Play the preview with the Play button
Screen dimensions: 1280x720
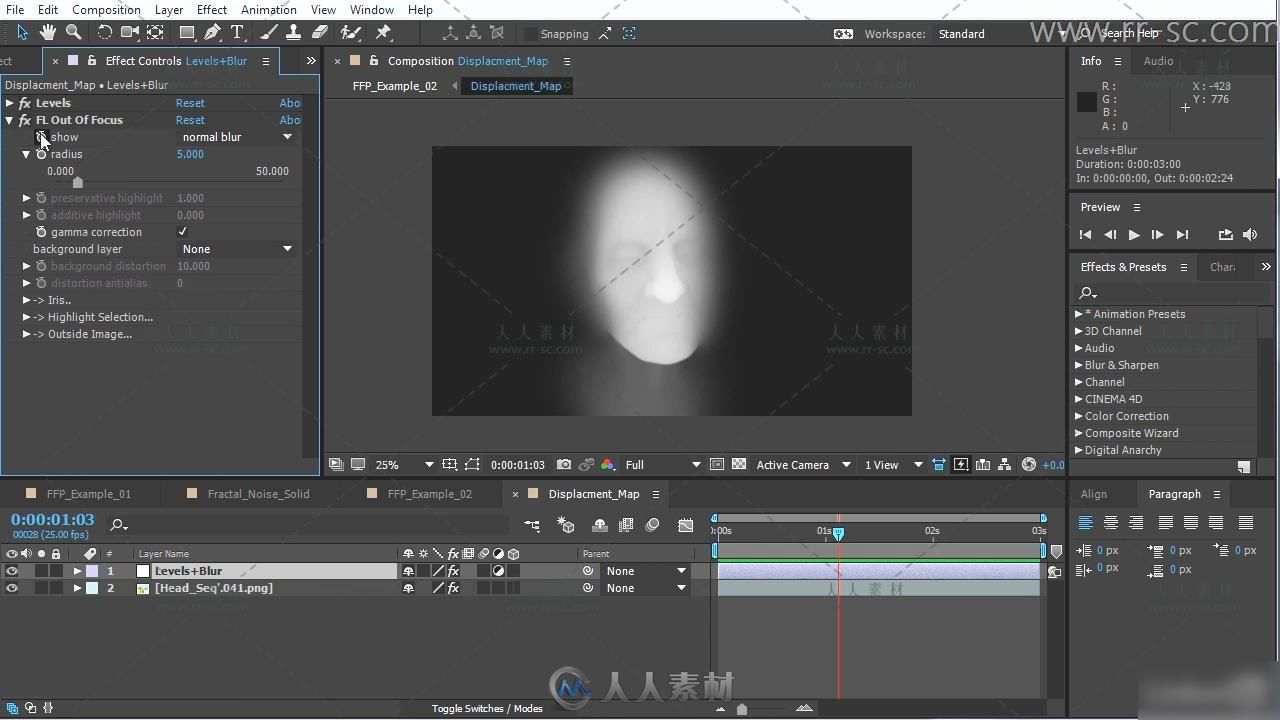[x=1133, y=235]
